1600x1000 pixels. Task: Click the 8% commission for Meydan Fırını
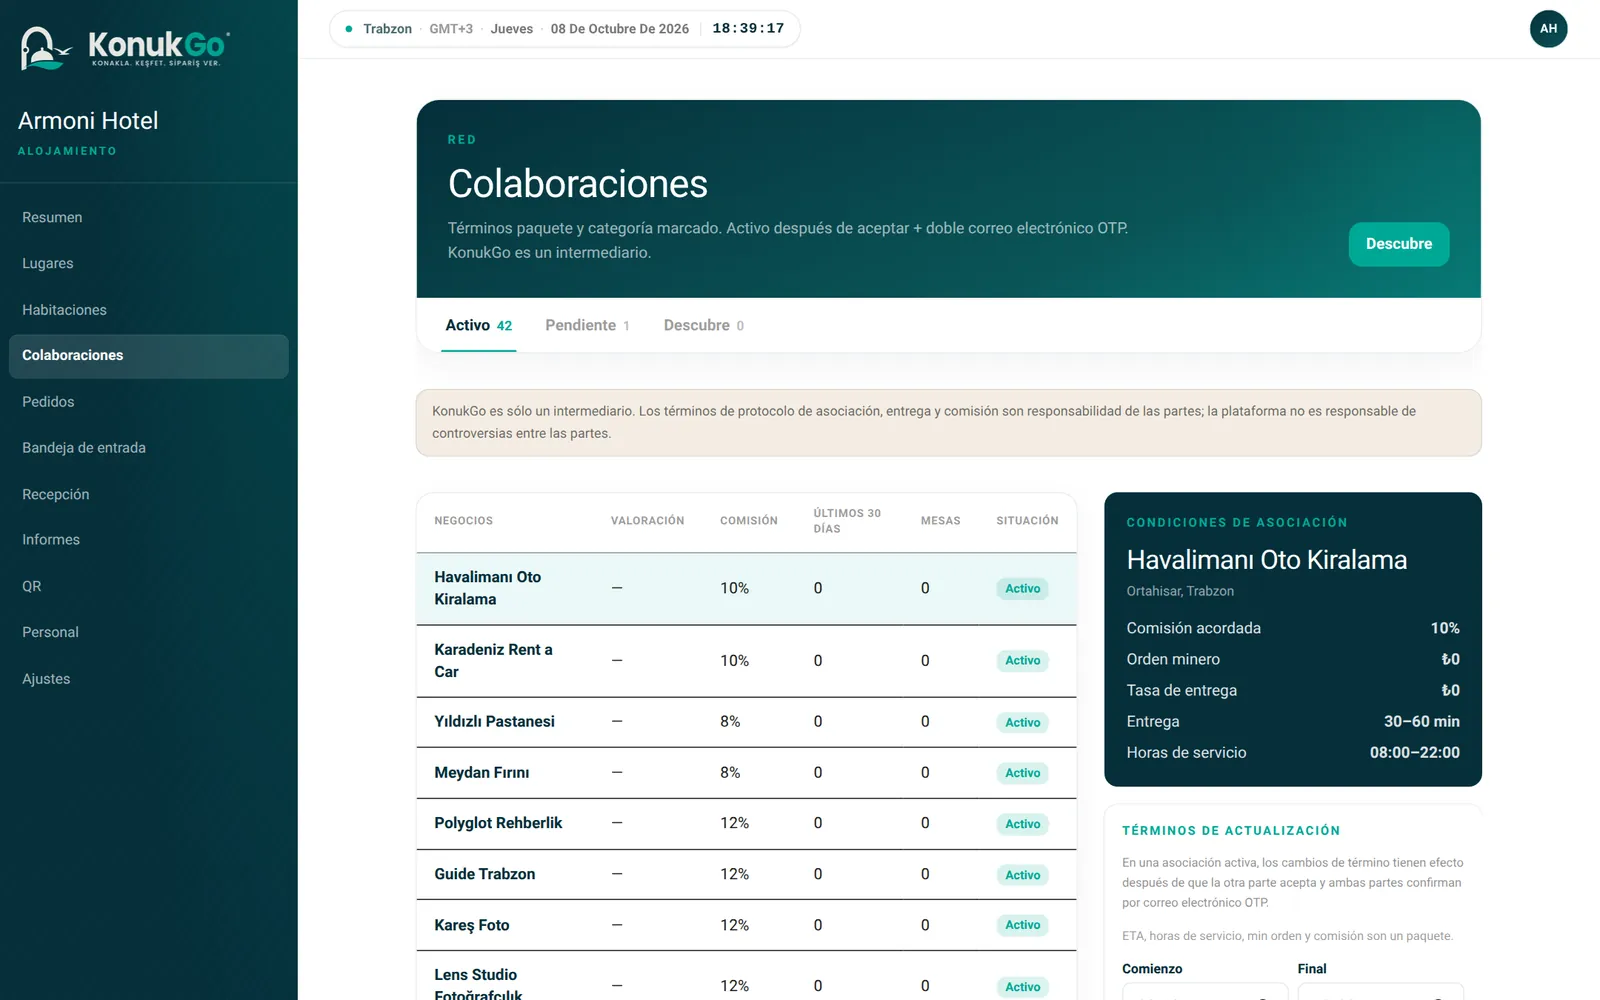pos(730,772)
